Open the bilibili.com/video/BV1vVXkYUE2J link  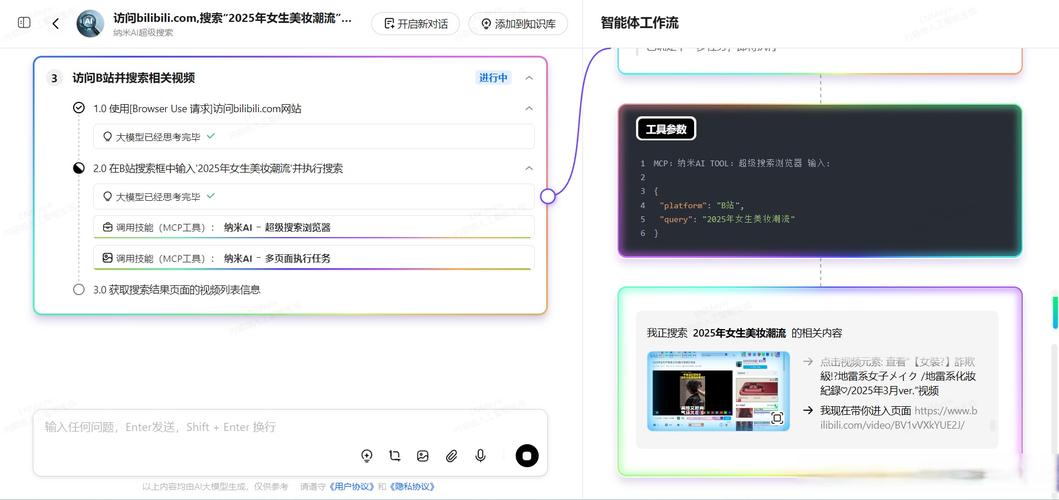pos(899,418)
